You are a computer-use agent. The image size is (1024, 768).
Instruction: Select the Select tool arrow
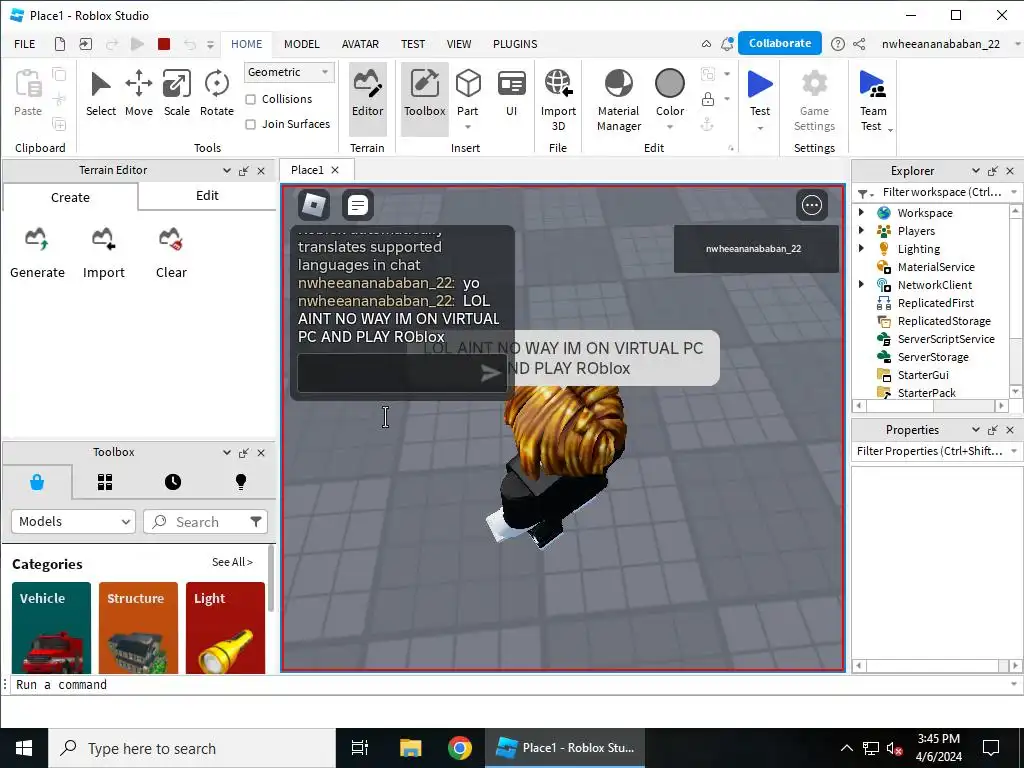(101, 93)
